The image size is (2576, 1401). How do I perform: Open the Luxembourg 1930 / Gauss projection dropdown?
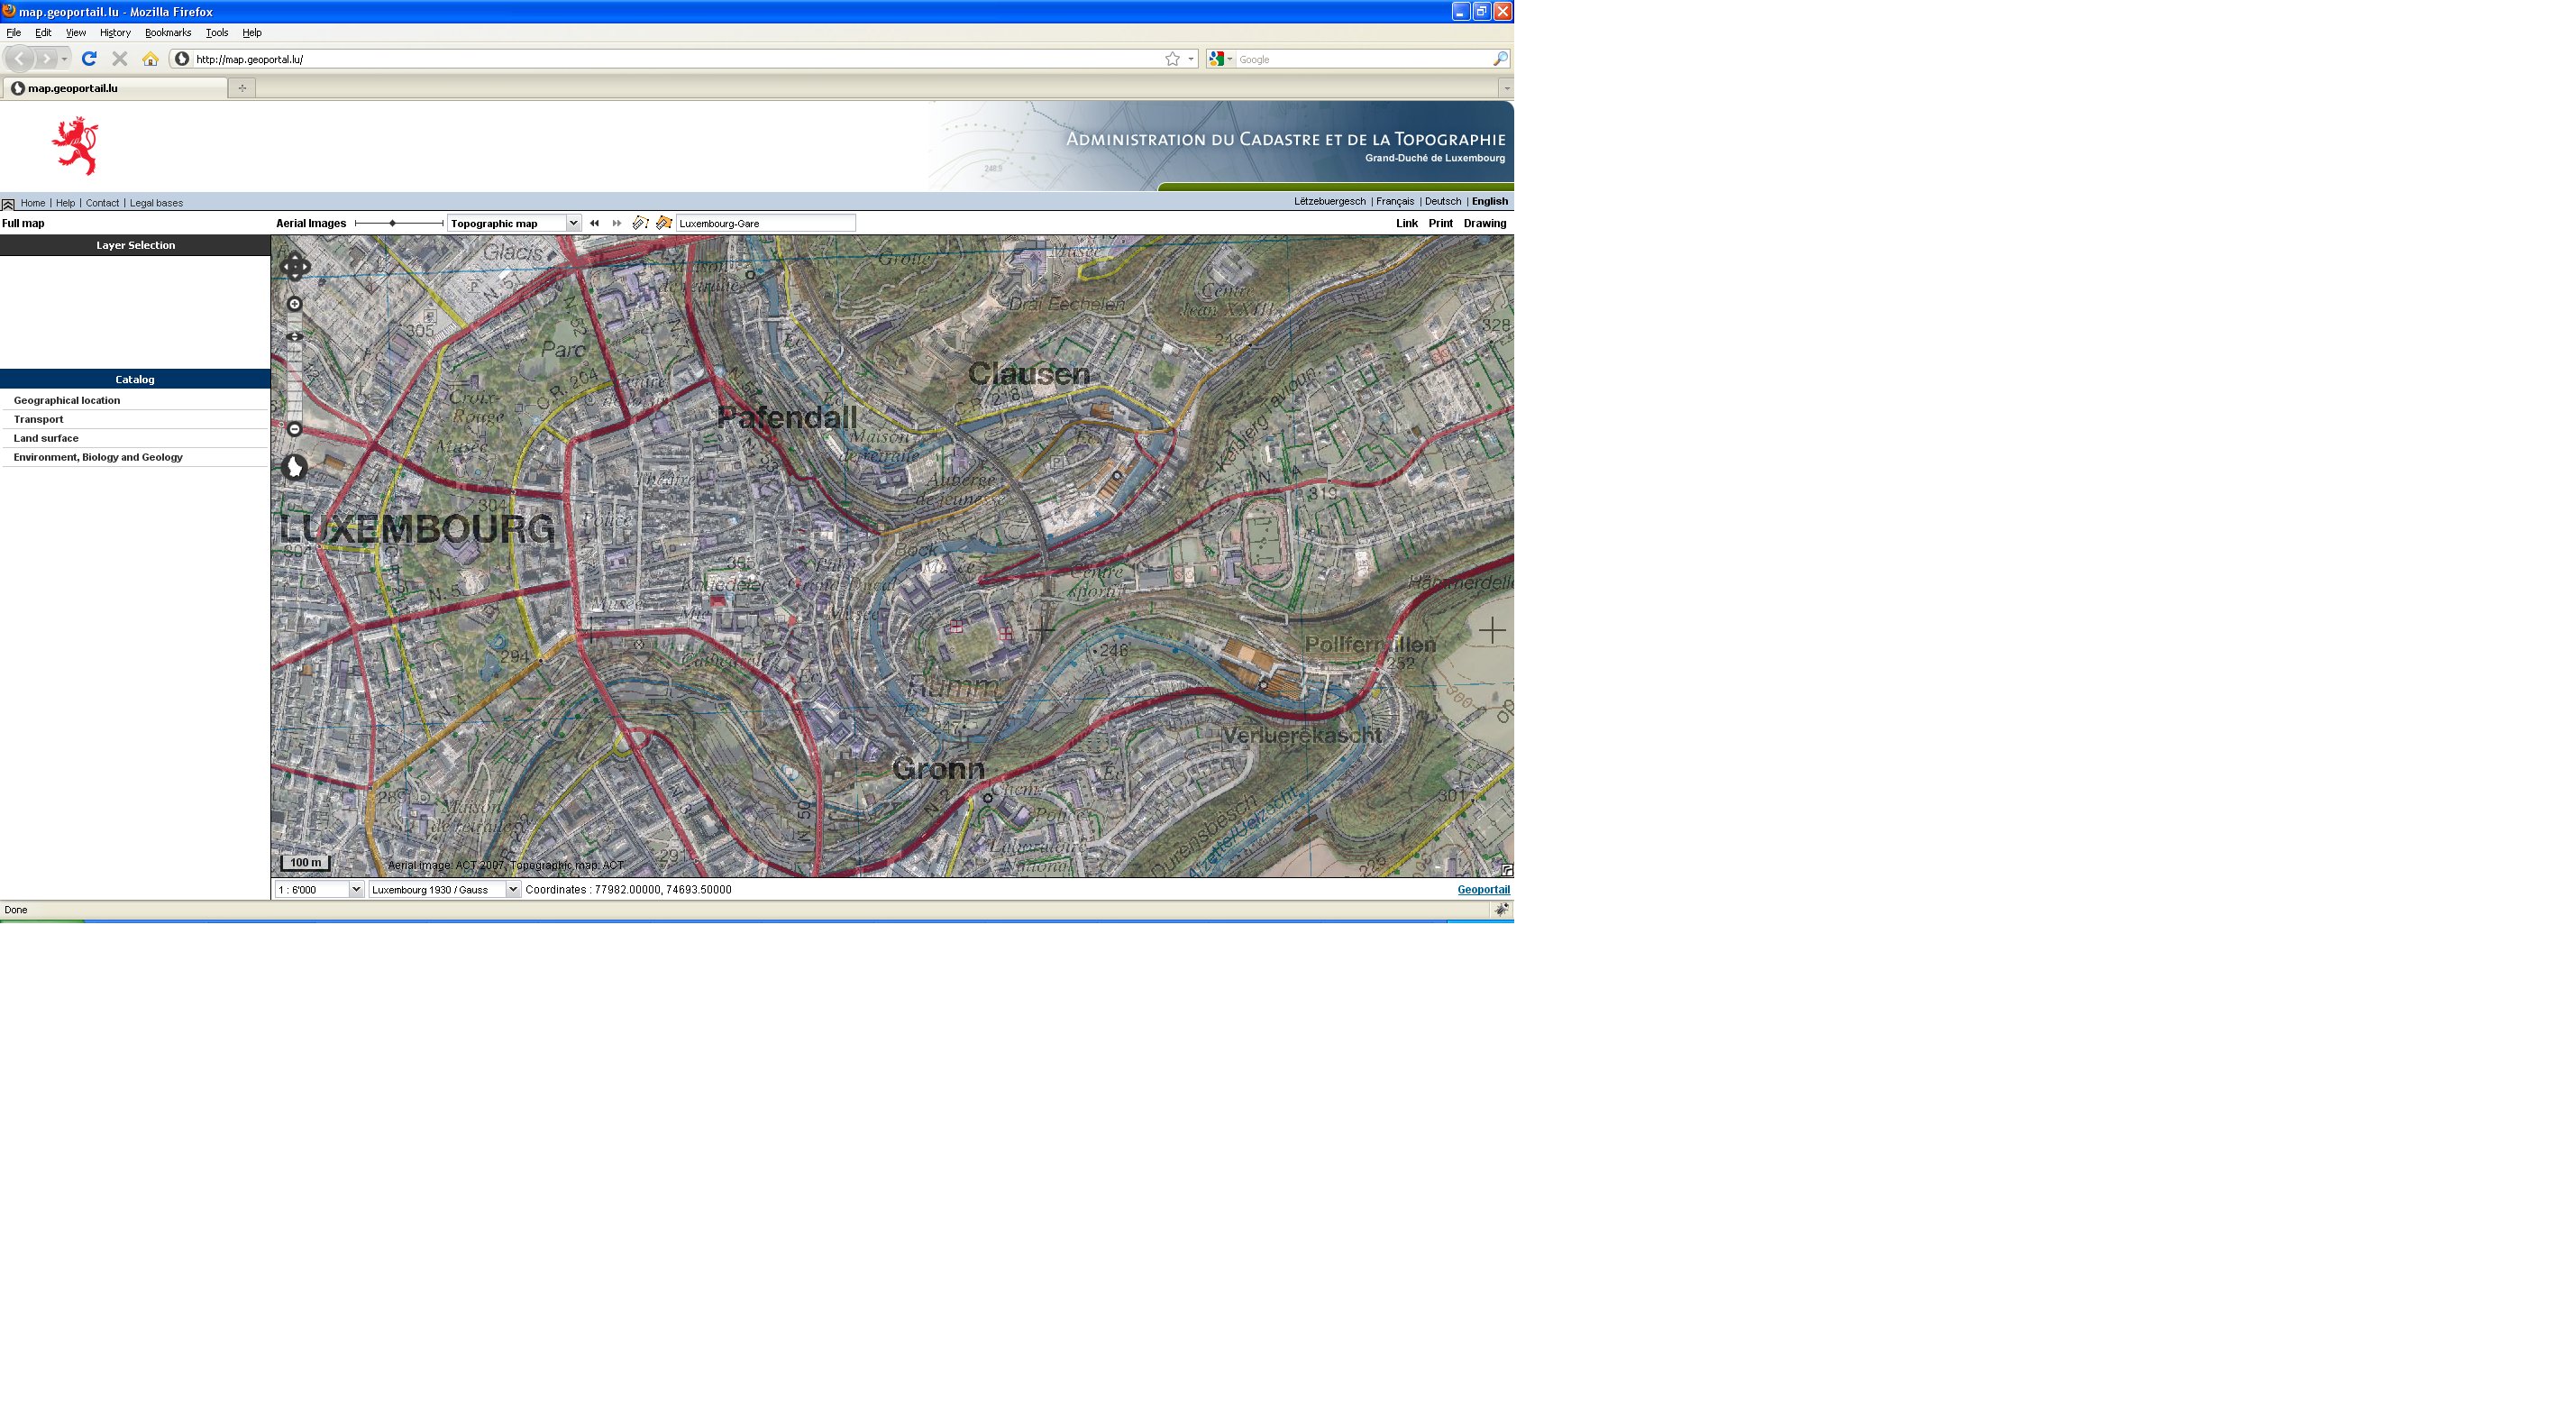point(444,889)
